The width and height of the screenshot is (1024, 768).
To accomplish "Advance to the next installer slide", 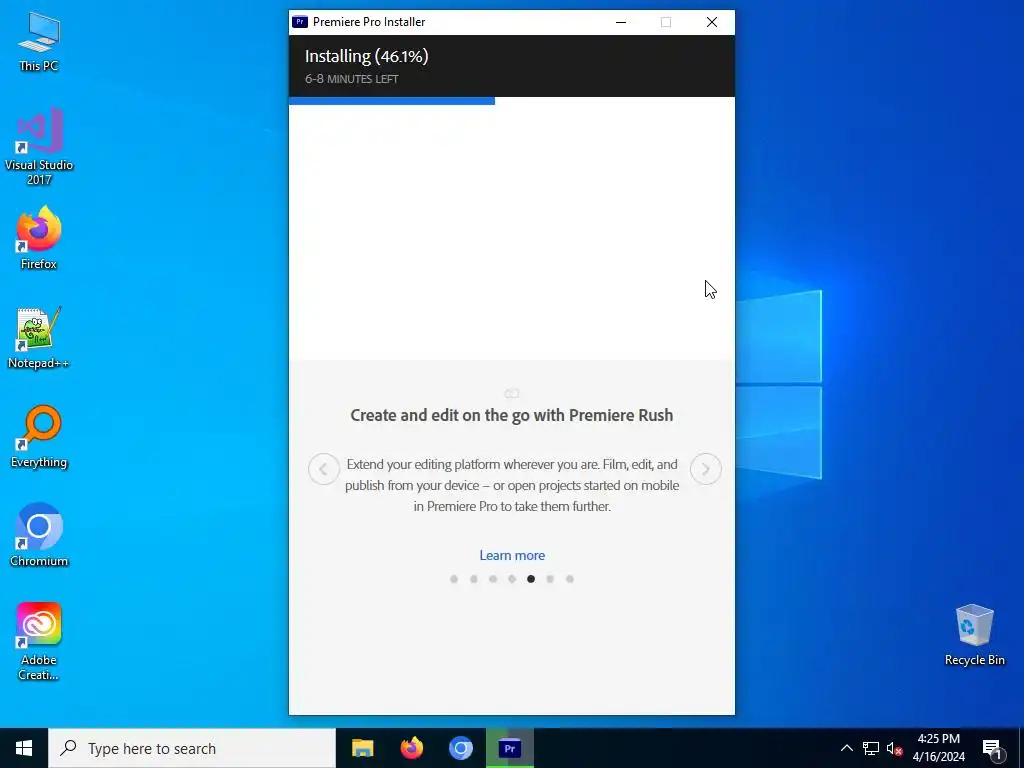I will click(705, 469).
